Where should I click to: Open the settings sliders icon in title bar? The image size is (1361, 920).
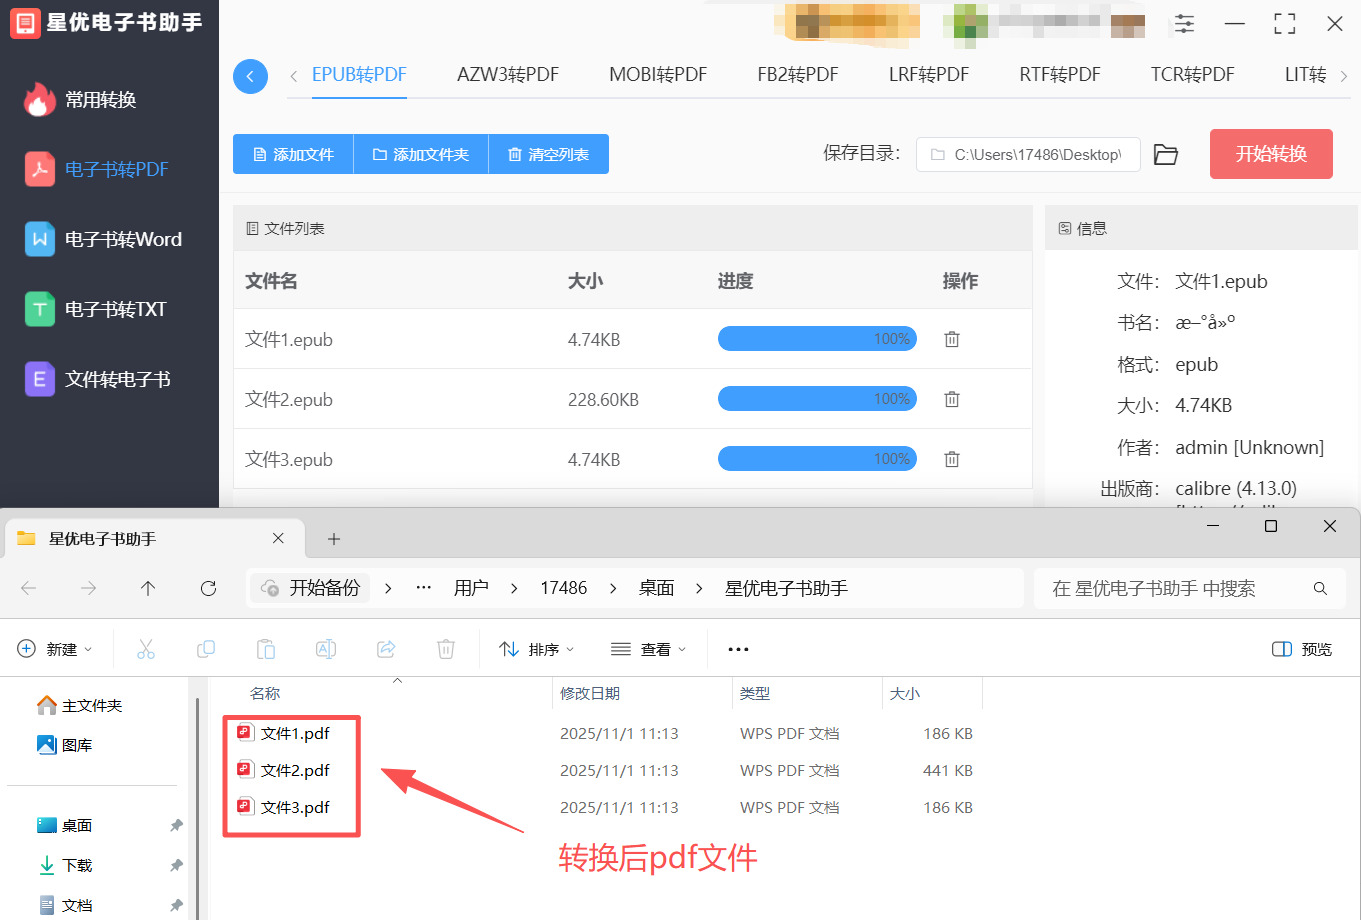[x=1185, y=23]
